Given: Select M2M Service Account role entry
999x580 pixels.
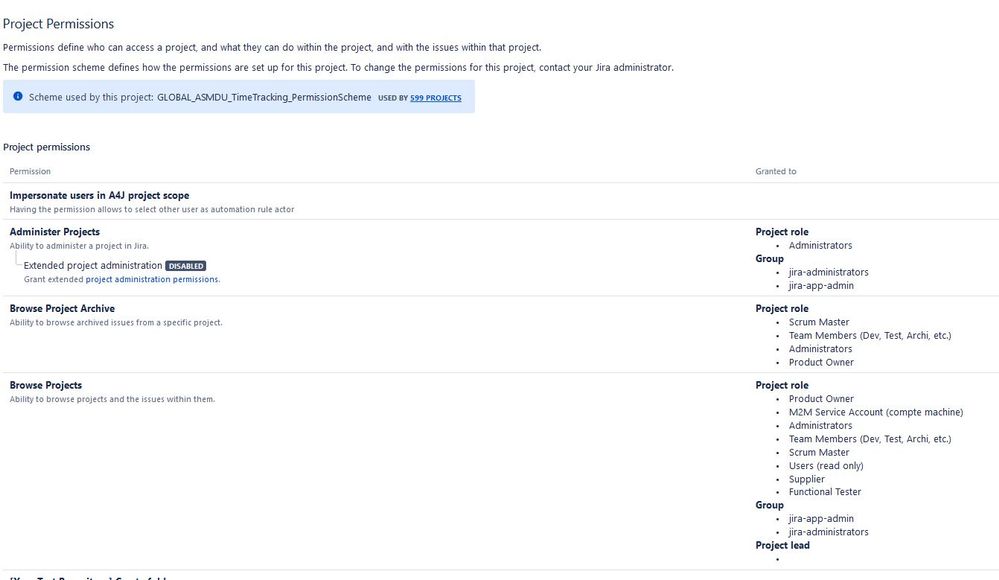Looking at the screenshot, I should click(x=874, y=411).
